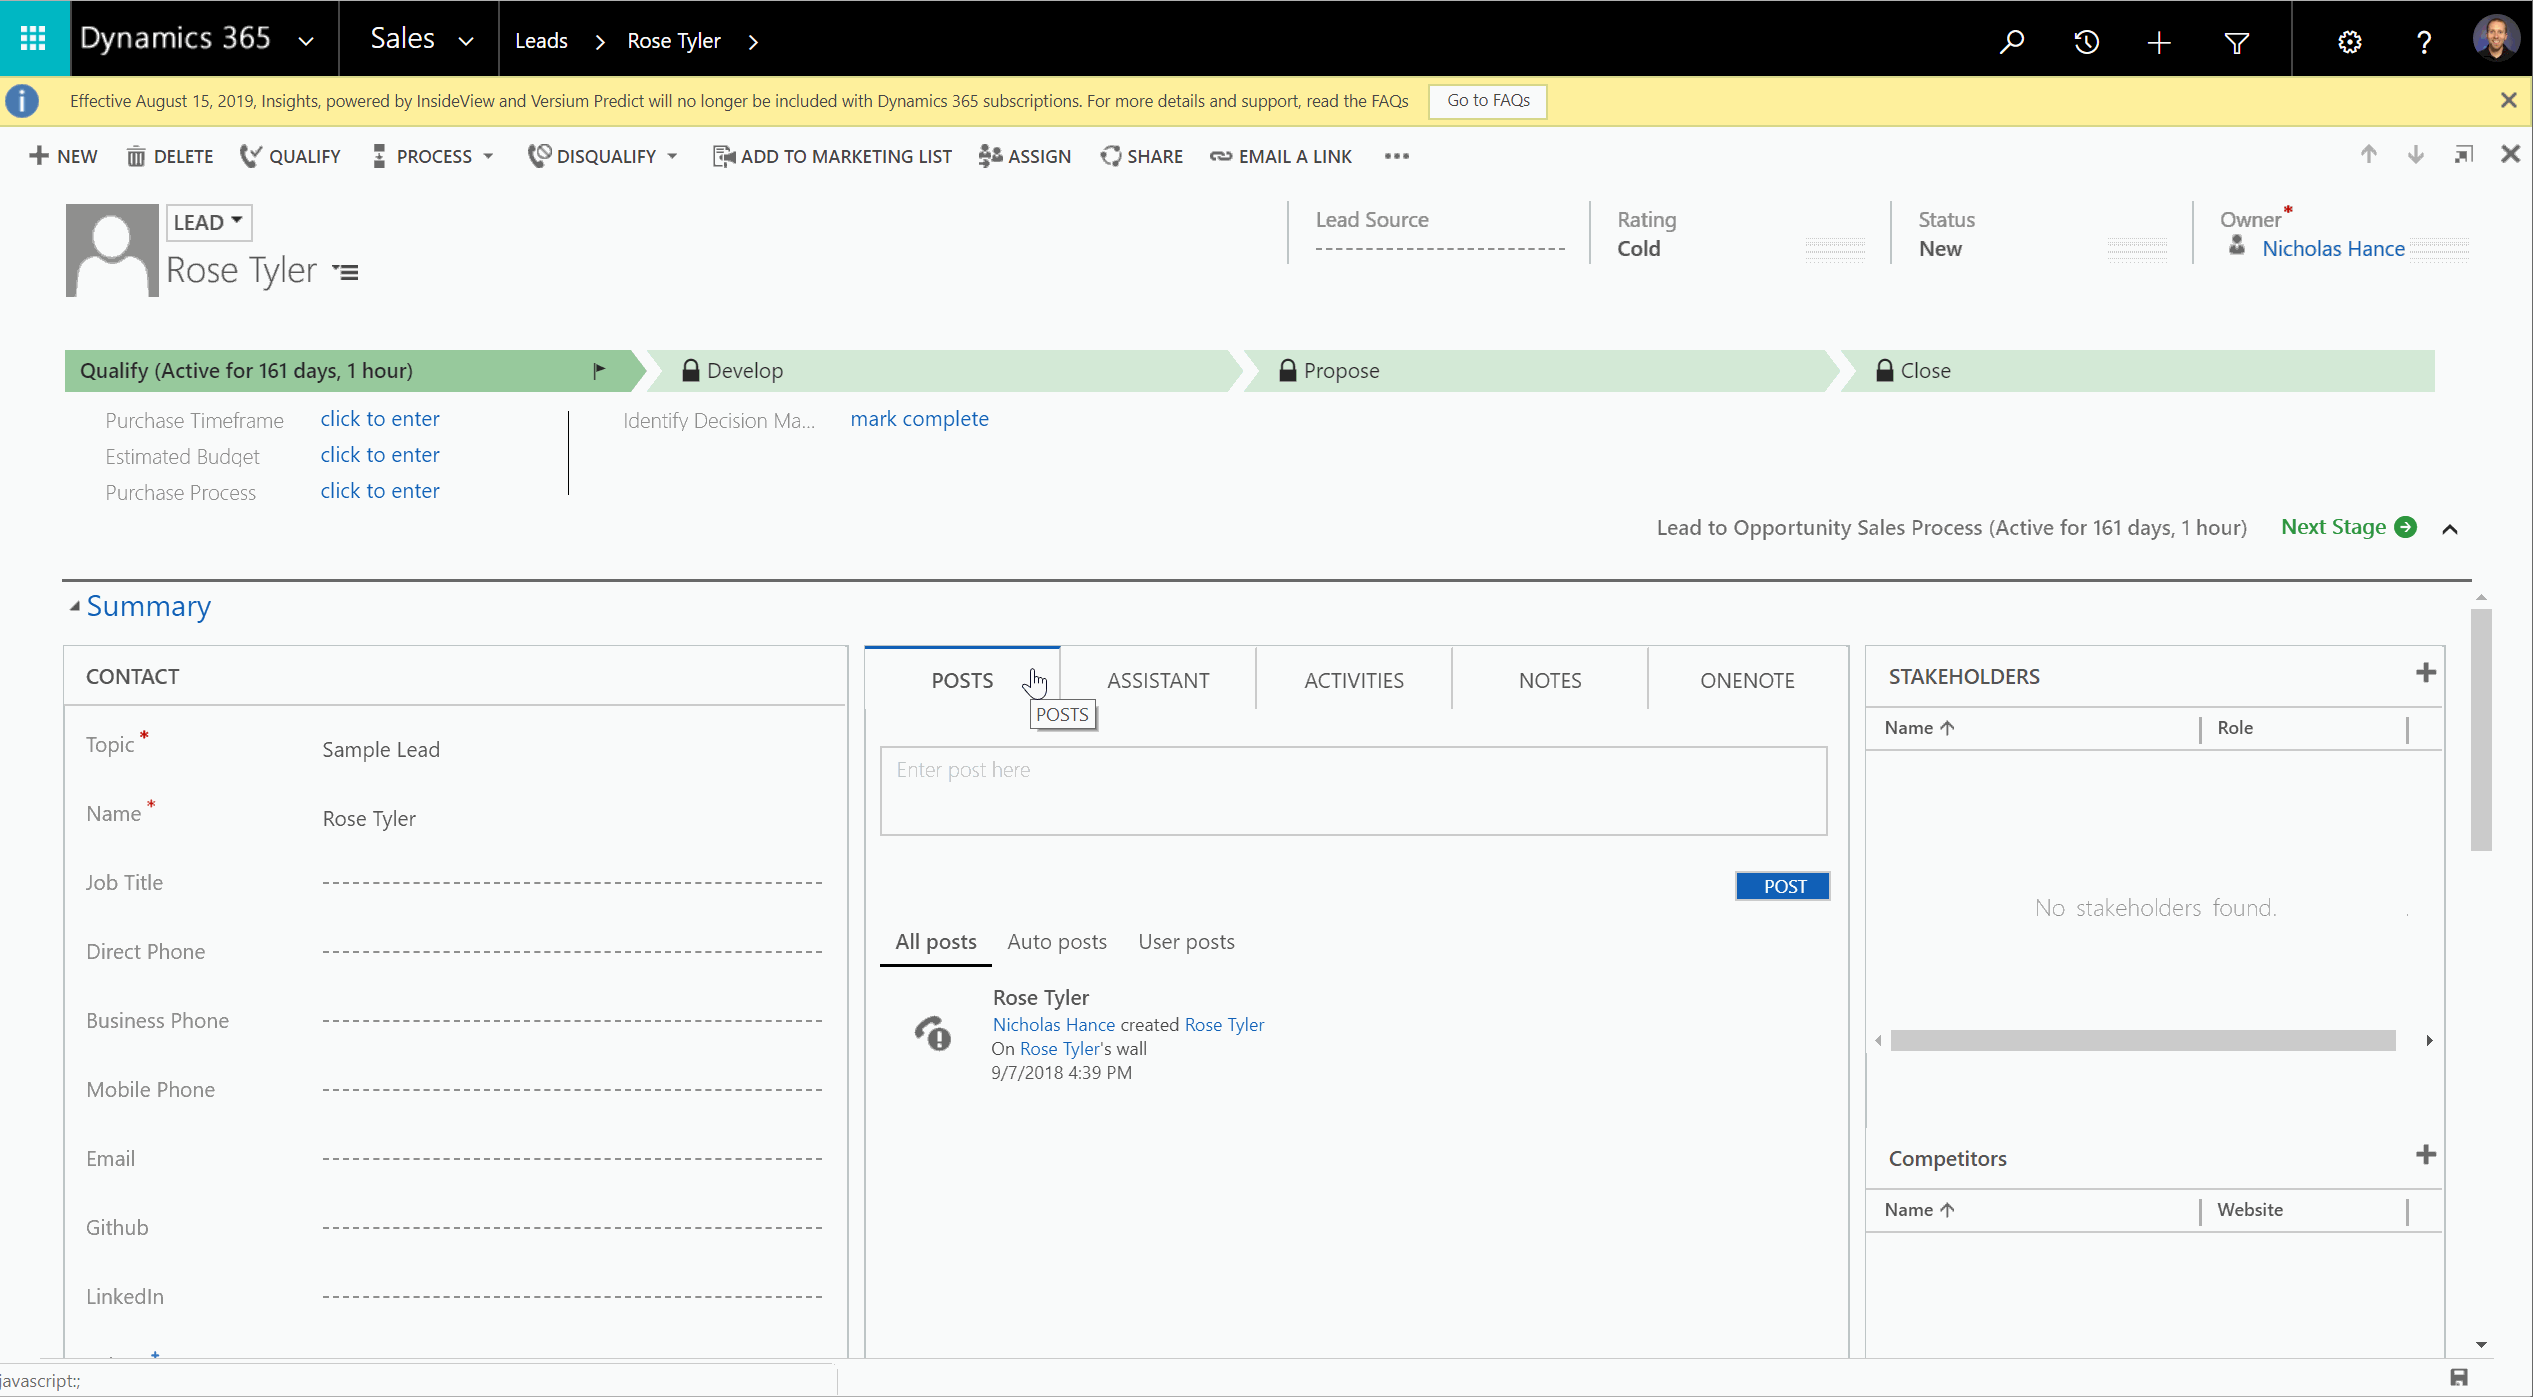Switch to NOTES tab
2533x1397 pixels.
coord(1549,680)
